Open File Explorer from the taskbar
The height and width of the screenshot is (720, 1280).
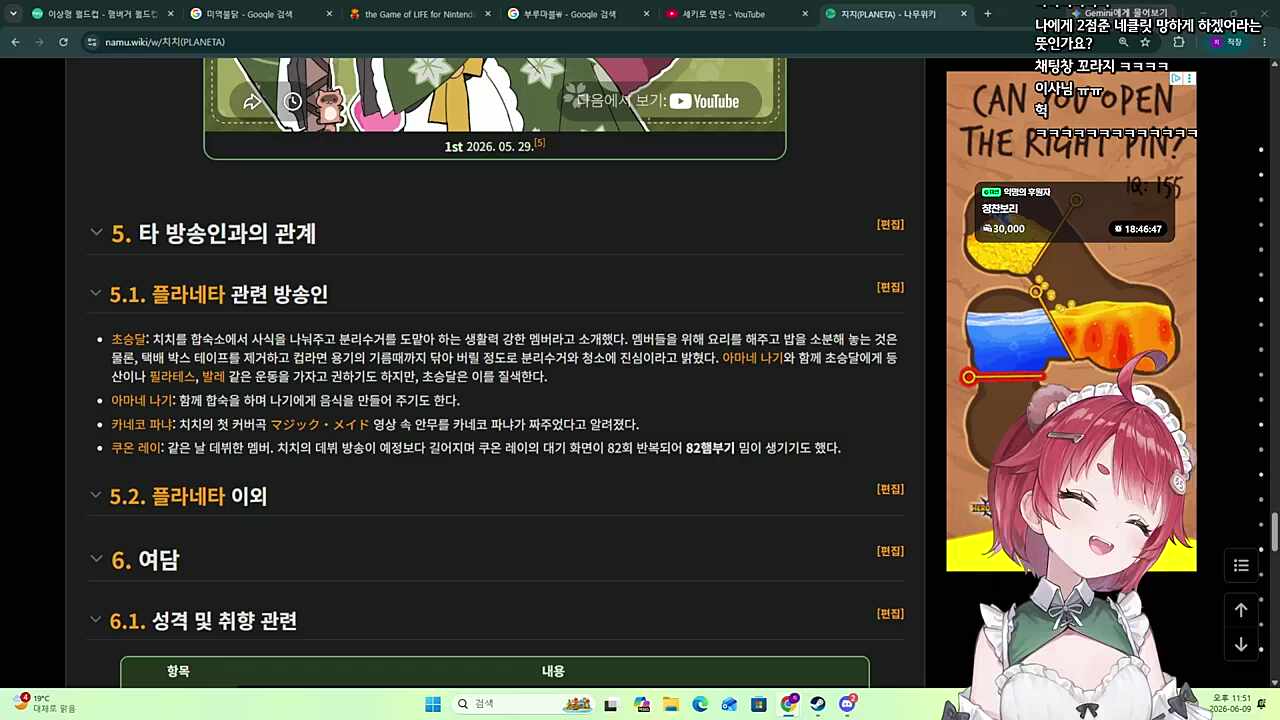tap(670, 704)
